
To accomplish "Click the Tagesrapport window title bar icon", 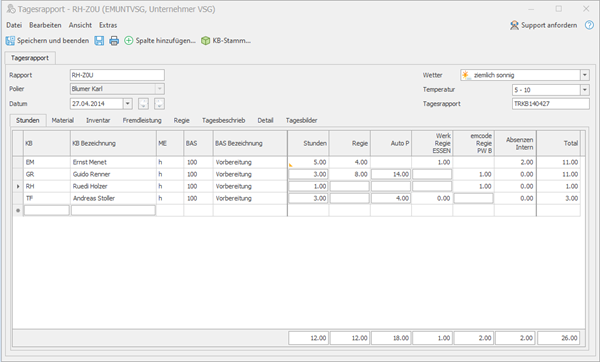I will pyautogui.click(x=11, y=9).
